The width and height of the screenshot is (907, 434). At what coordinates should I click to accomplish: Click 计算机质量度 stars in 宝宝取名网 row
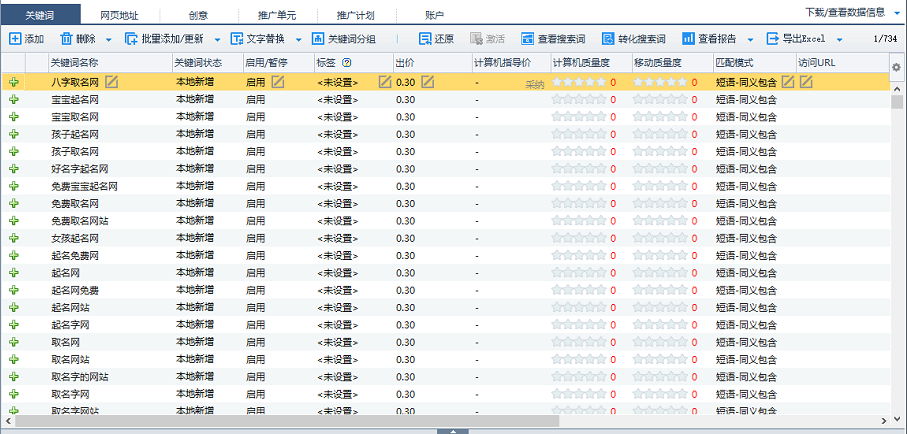579,117
